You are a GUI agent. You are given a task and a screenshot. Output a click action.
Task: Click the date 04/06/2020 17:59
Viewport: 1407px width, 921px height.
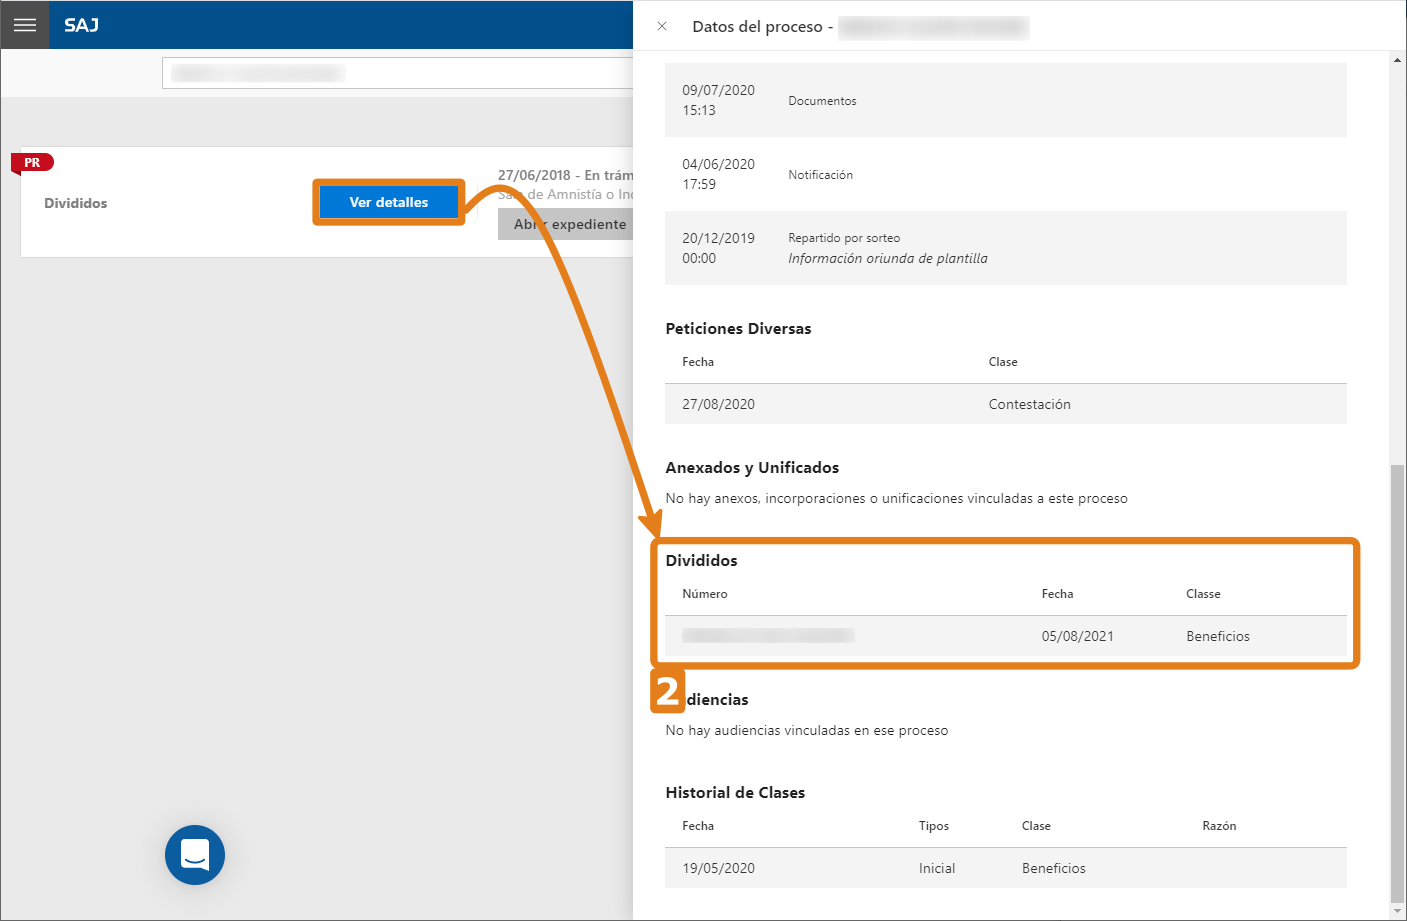pyautogui.click(x=718, y=174)
